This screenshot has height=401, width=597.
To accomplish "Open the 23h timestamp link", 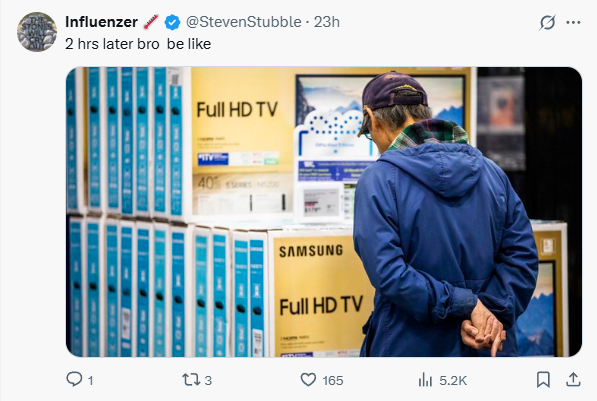I will pyautogui.click(x=326, y=22).
